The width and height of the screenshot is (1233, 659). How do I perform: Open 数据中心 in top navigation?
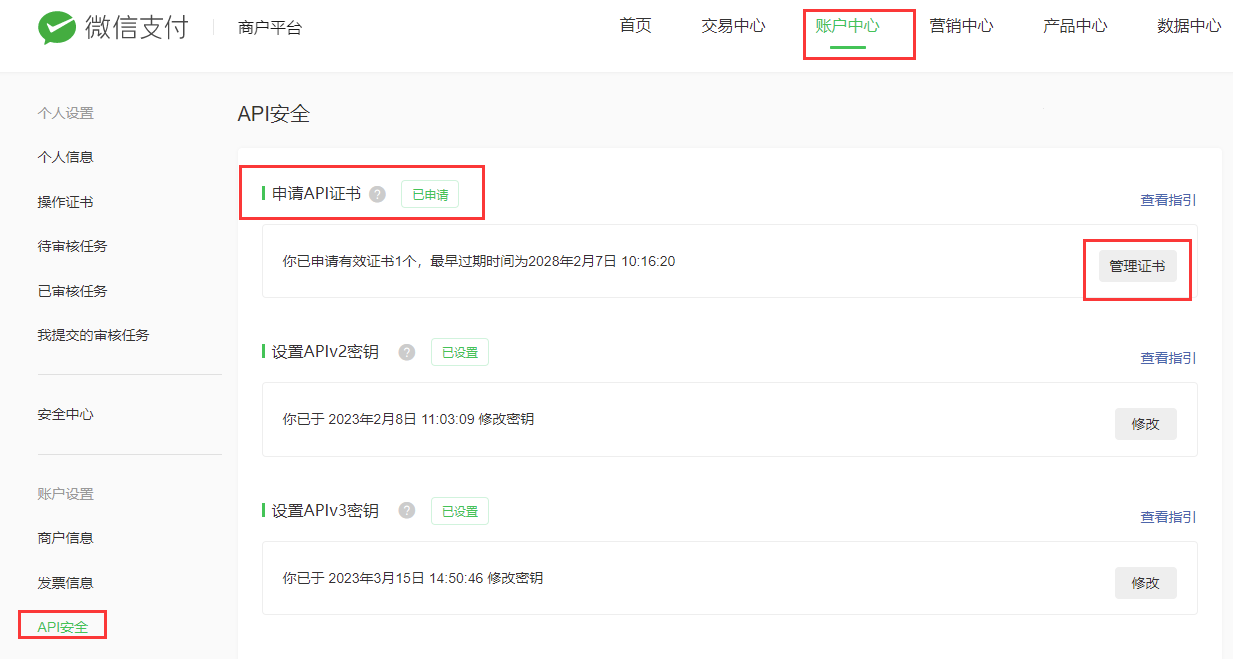[1188, 26]
